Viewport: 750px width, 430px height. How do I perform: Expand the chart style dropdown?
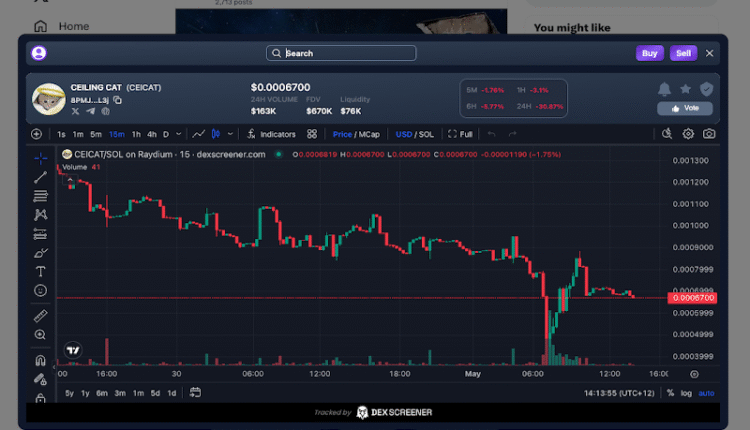tap(229, 133)
